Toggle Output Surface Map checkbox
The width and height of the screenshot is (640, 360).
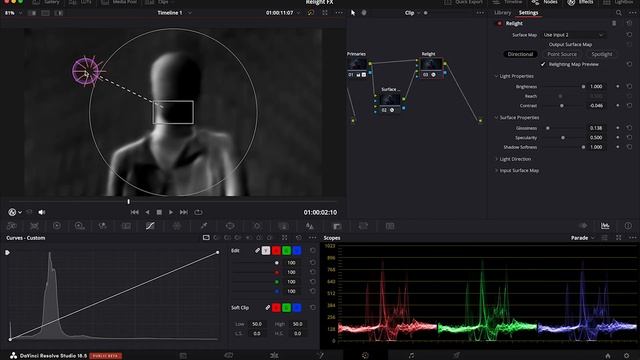click(x=543, y=44)
